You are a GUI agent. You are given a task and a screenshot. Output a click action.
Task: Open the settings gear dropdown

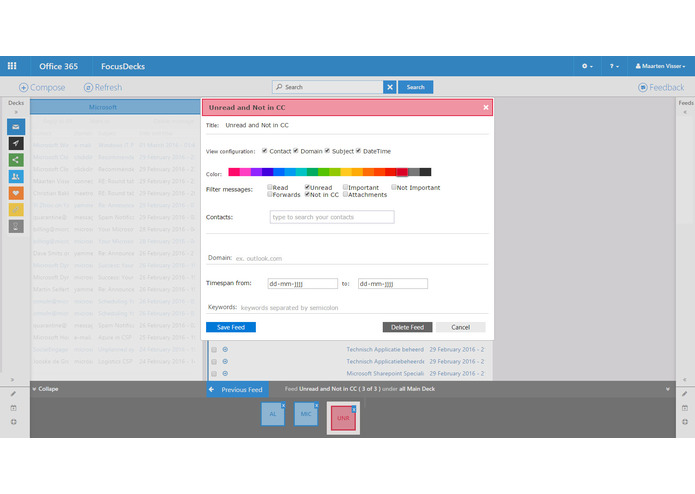tap(587, 66)
